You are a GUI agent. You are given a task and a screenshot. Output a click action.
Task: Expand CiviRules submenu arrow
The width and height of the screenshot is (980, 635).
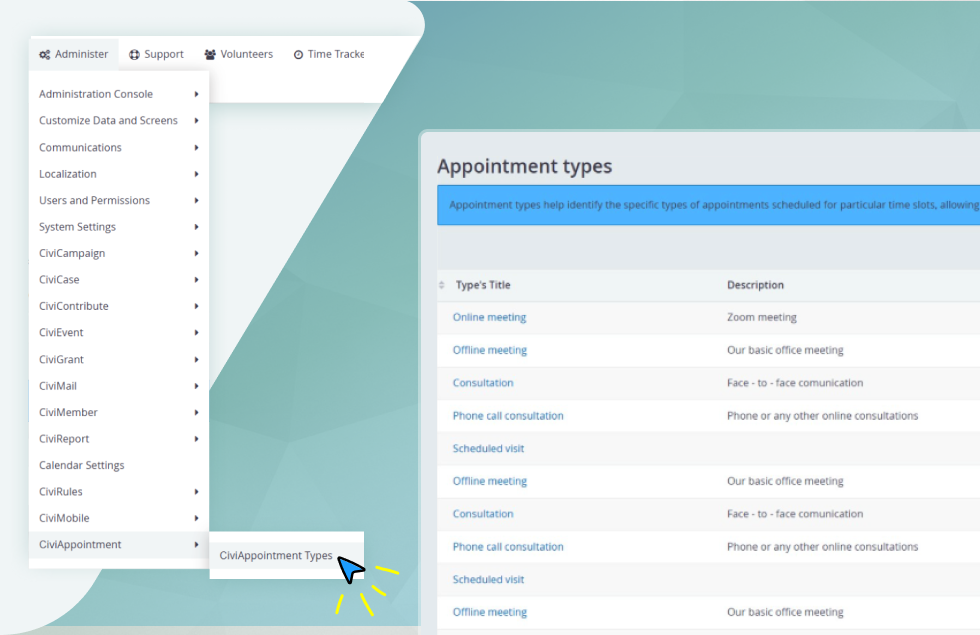click(x=196, y=492)
